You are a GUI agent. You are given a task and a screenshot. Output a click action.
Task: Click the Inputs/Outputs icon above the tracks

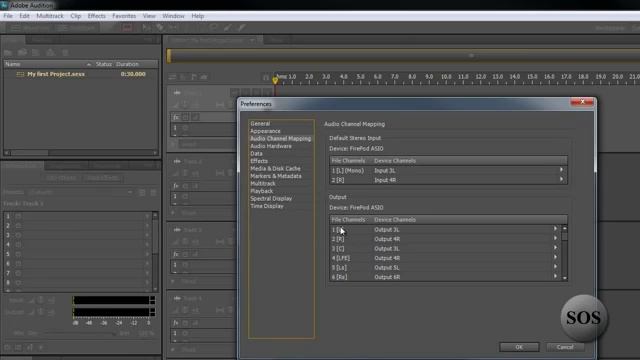pyautogui.click(x=172, y=77)
